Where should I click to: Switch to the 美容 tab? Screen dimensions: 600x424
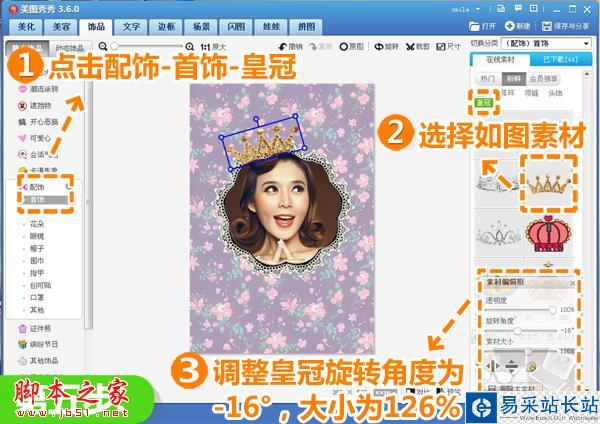pyautogui.click(x=61, y=27)
